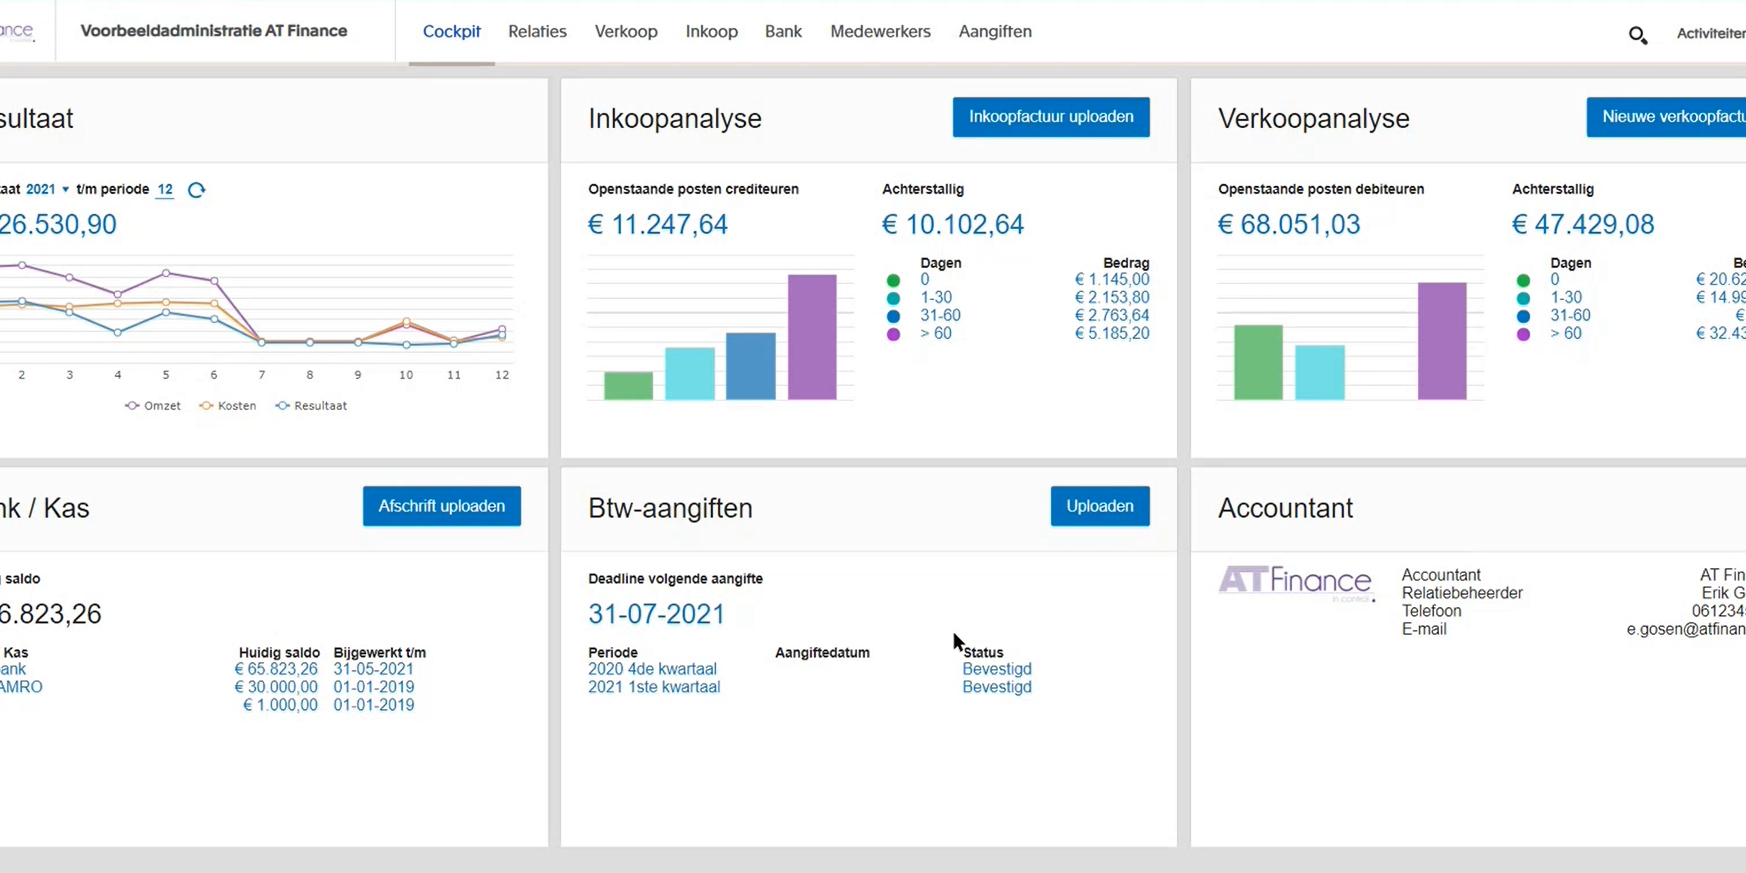This screenshot has width=1746, height=873.
Task: Click the Inkoopfactuur uploaden button
Action: 1051,117
